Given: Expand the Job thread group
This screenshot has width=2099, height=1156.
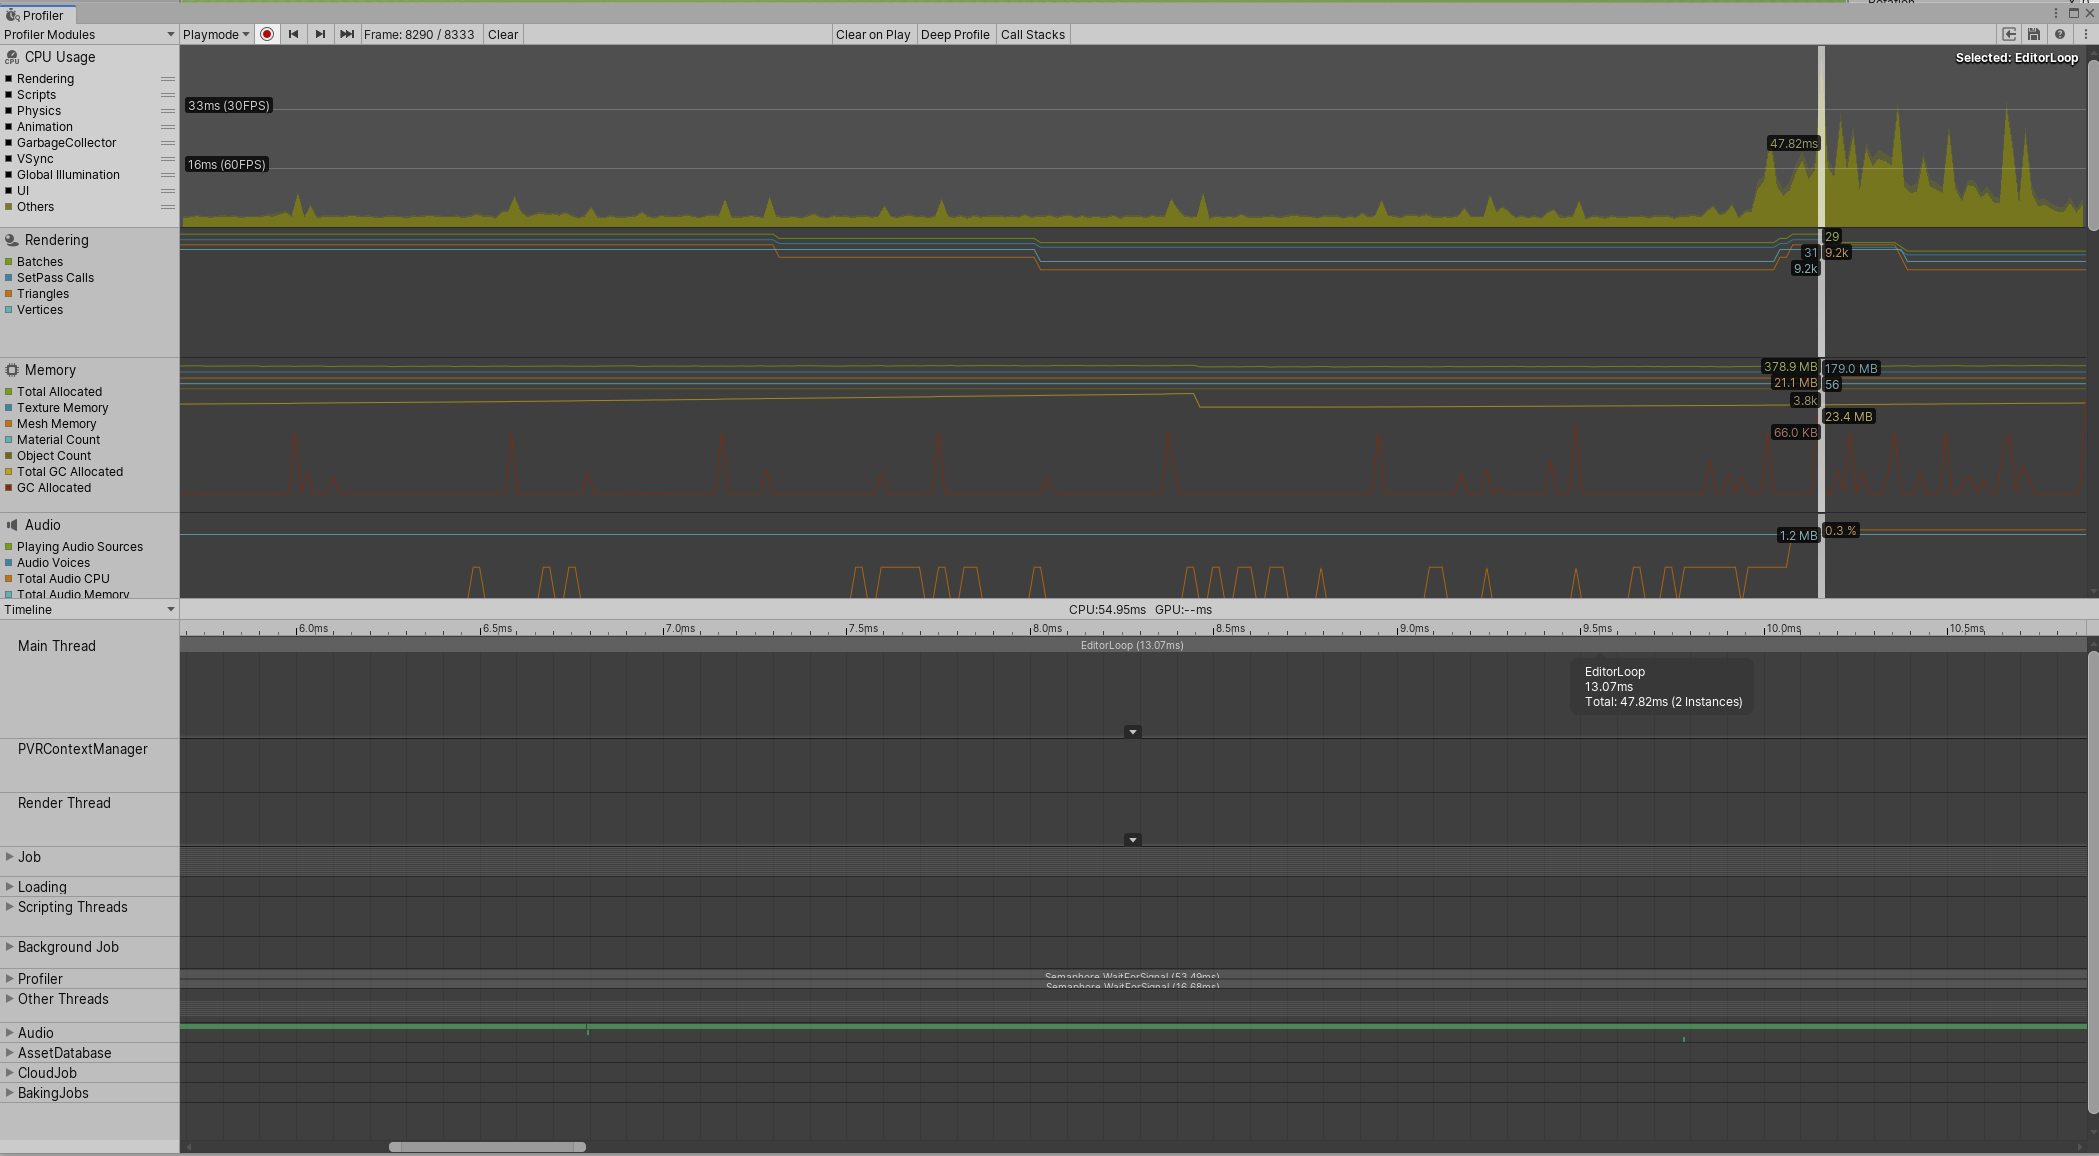Looking at the screenshot, I should [10, 857].
